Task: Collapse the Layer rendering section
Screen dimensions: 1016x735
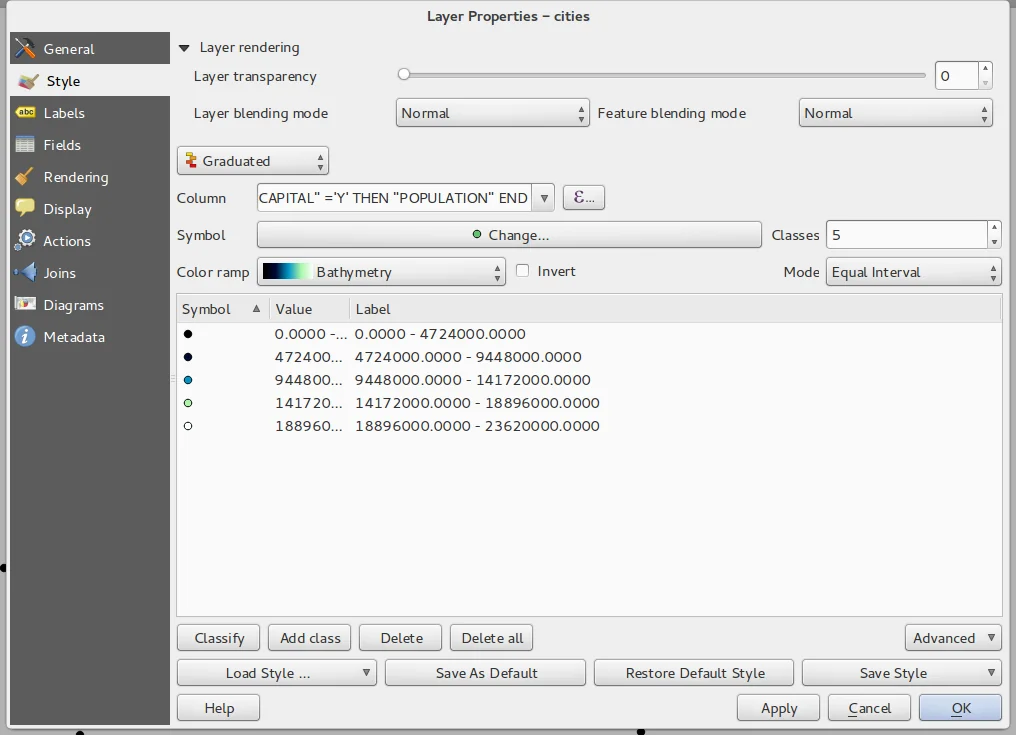Action: (184, 47)
